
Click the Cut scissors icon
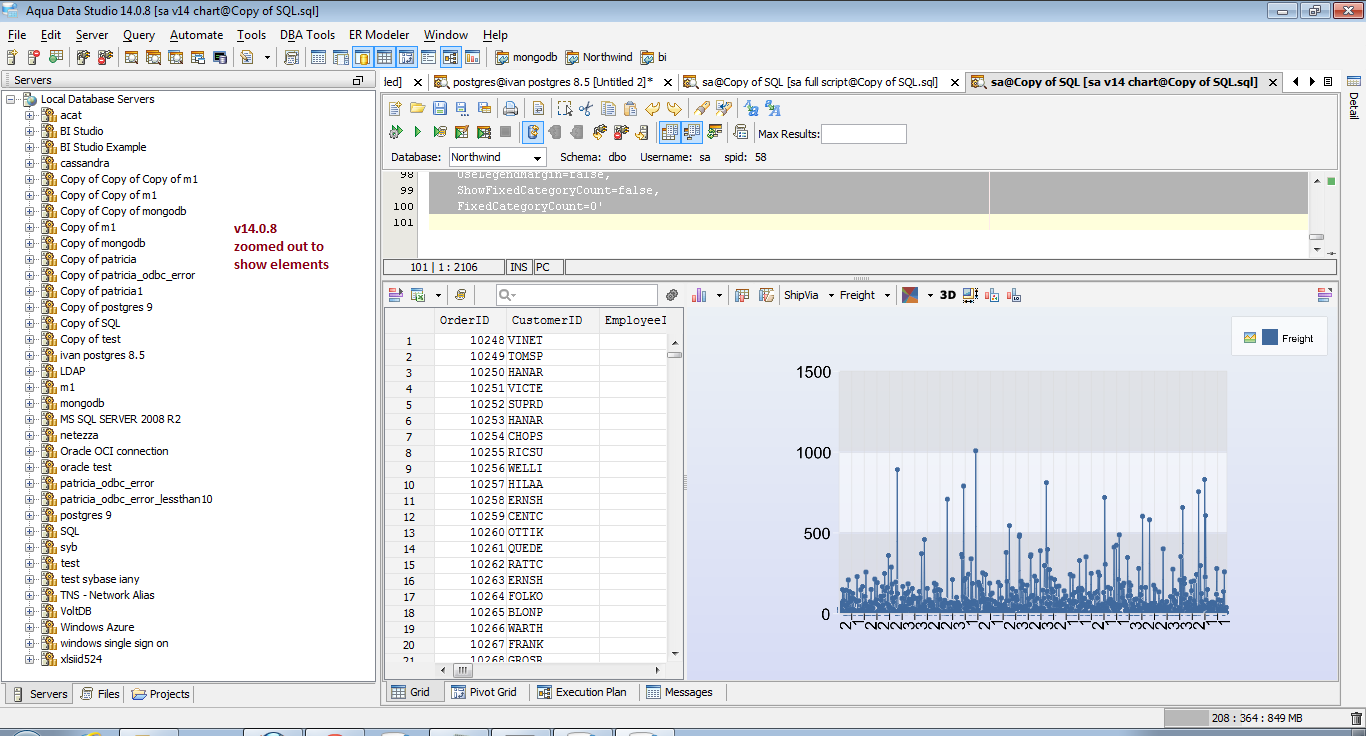[586, 109]
